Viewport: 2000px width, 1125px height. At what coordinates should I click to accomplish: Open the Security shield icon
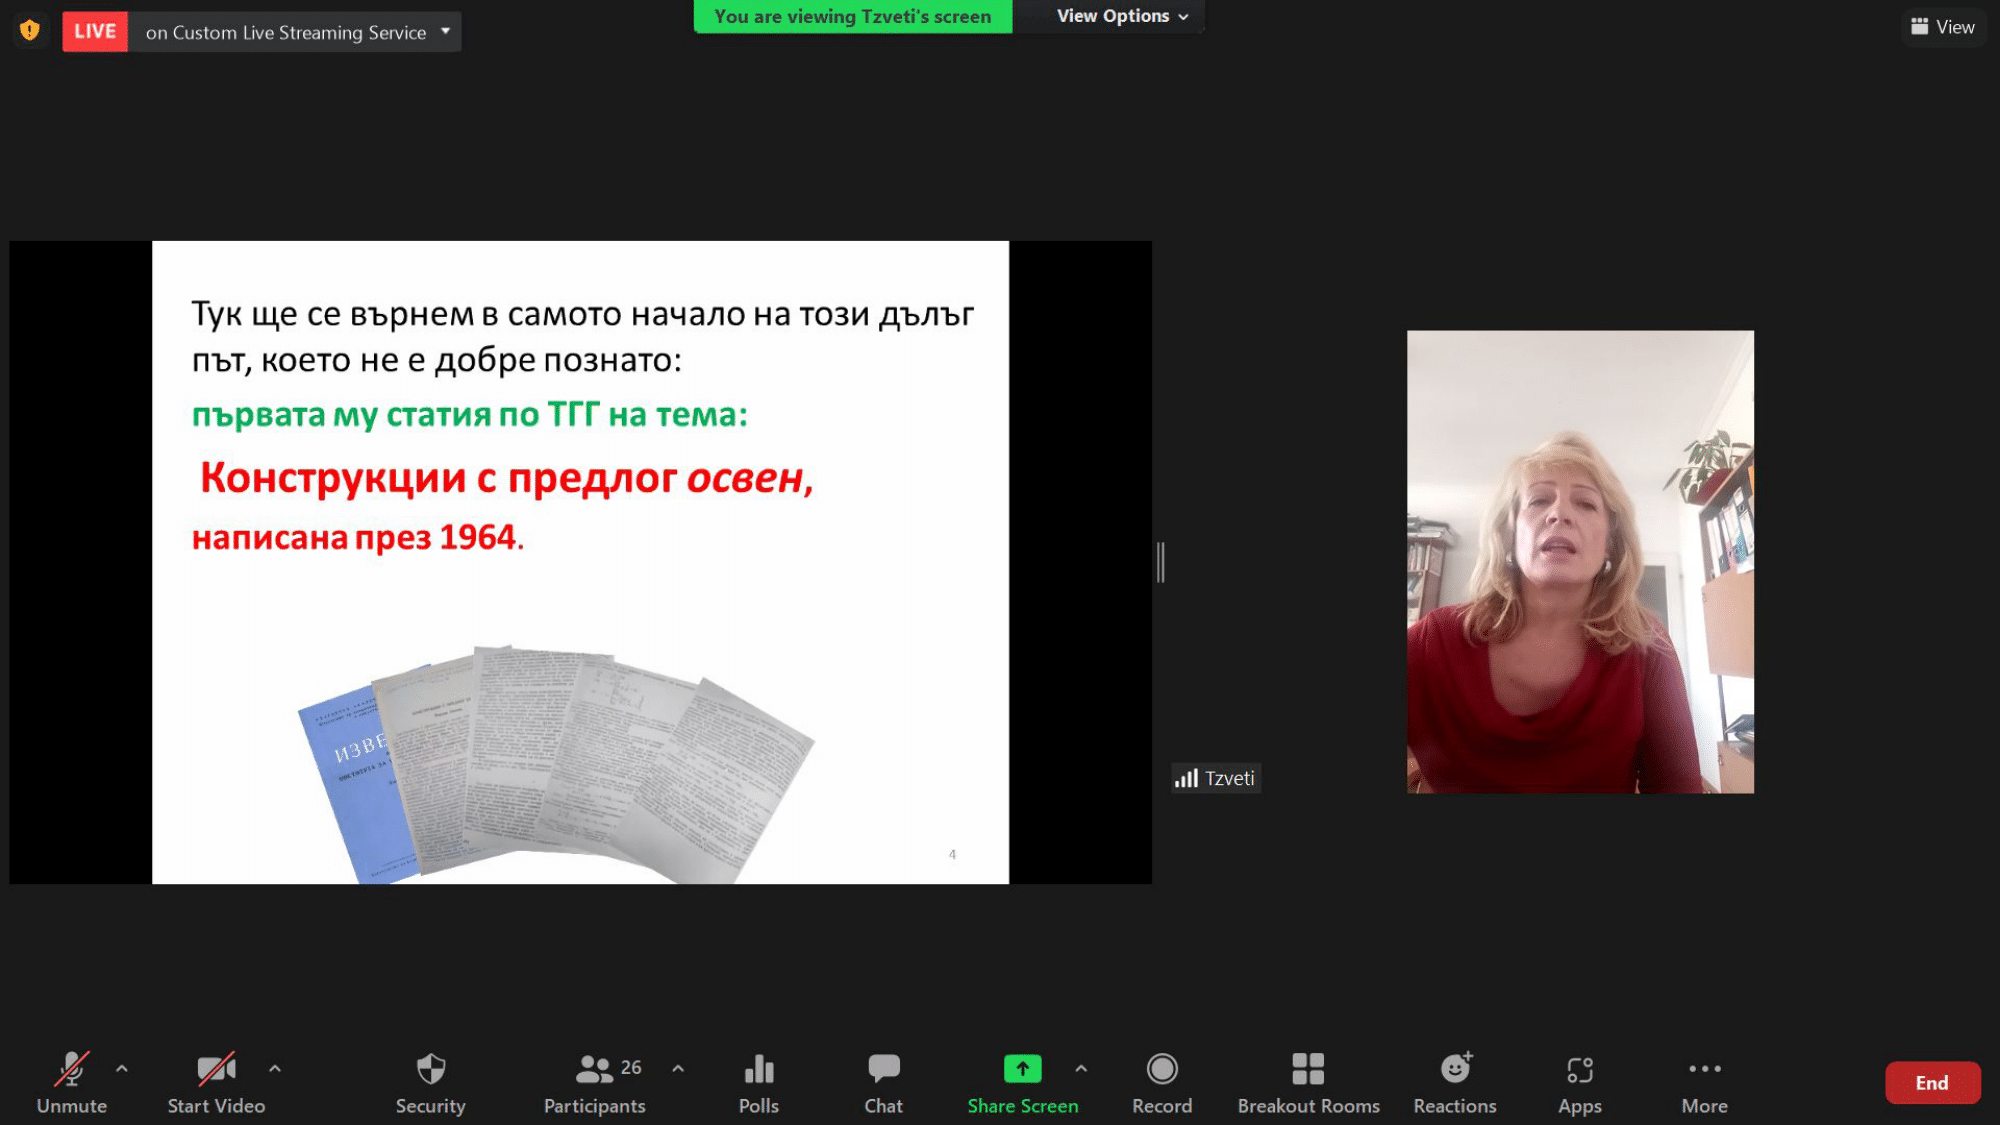click(430, 1069)
